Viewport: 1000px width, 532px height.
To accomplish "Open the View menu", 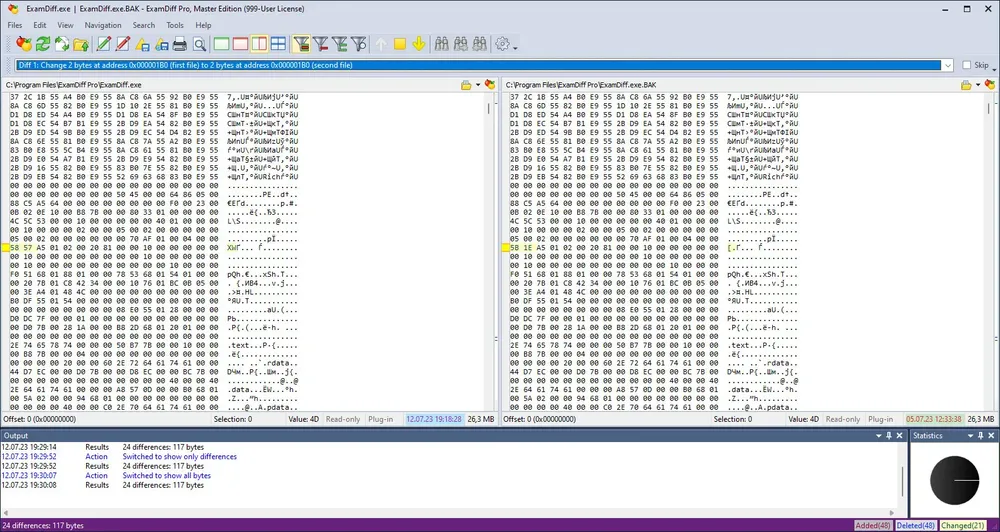I will 65,25.
